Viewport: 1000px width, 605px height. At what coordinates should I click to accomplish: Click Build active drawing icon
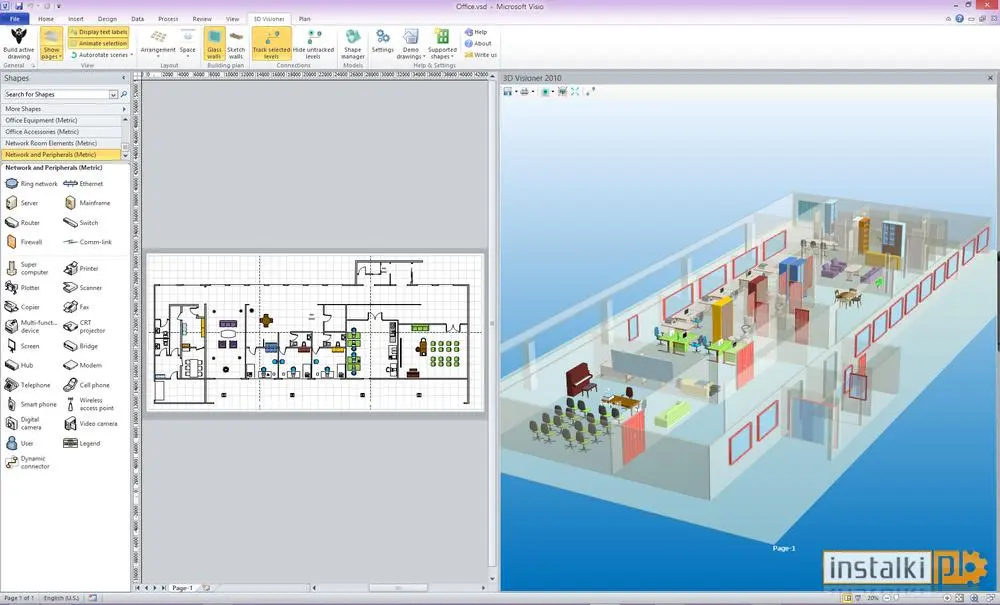pyautogui.click(x=18, y=36)
